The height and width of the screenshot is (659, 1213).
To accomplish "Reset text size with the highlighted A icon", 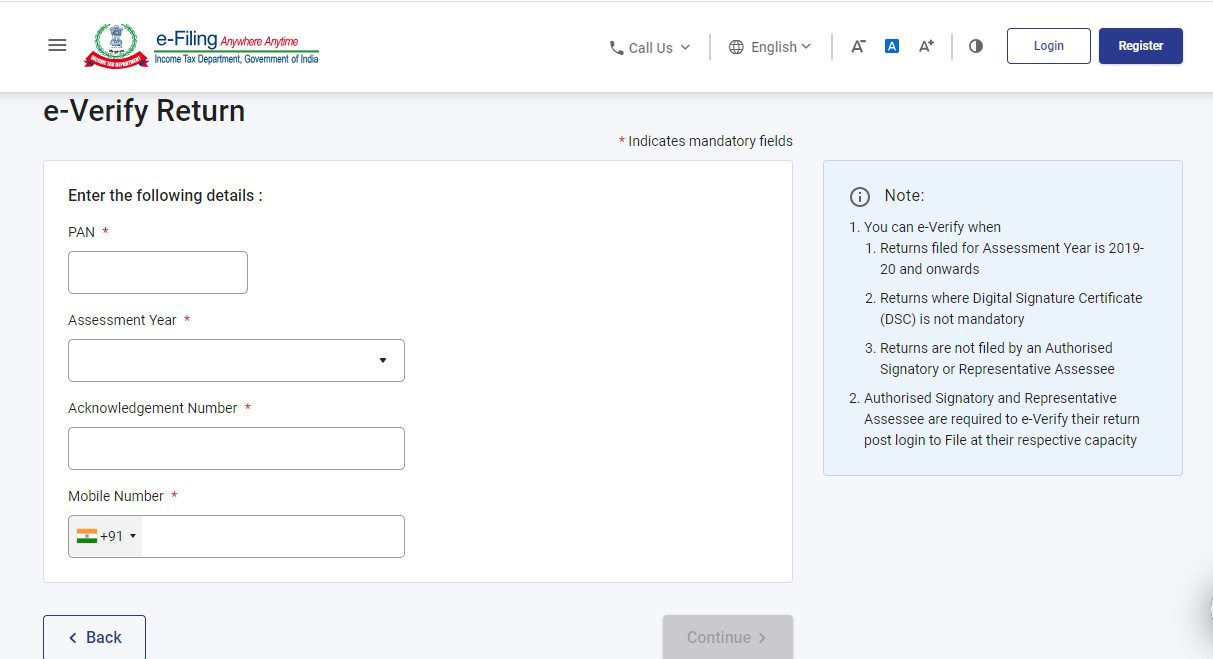I will tap(891, 44).
